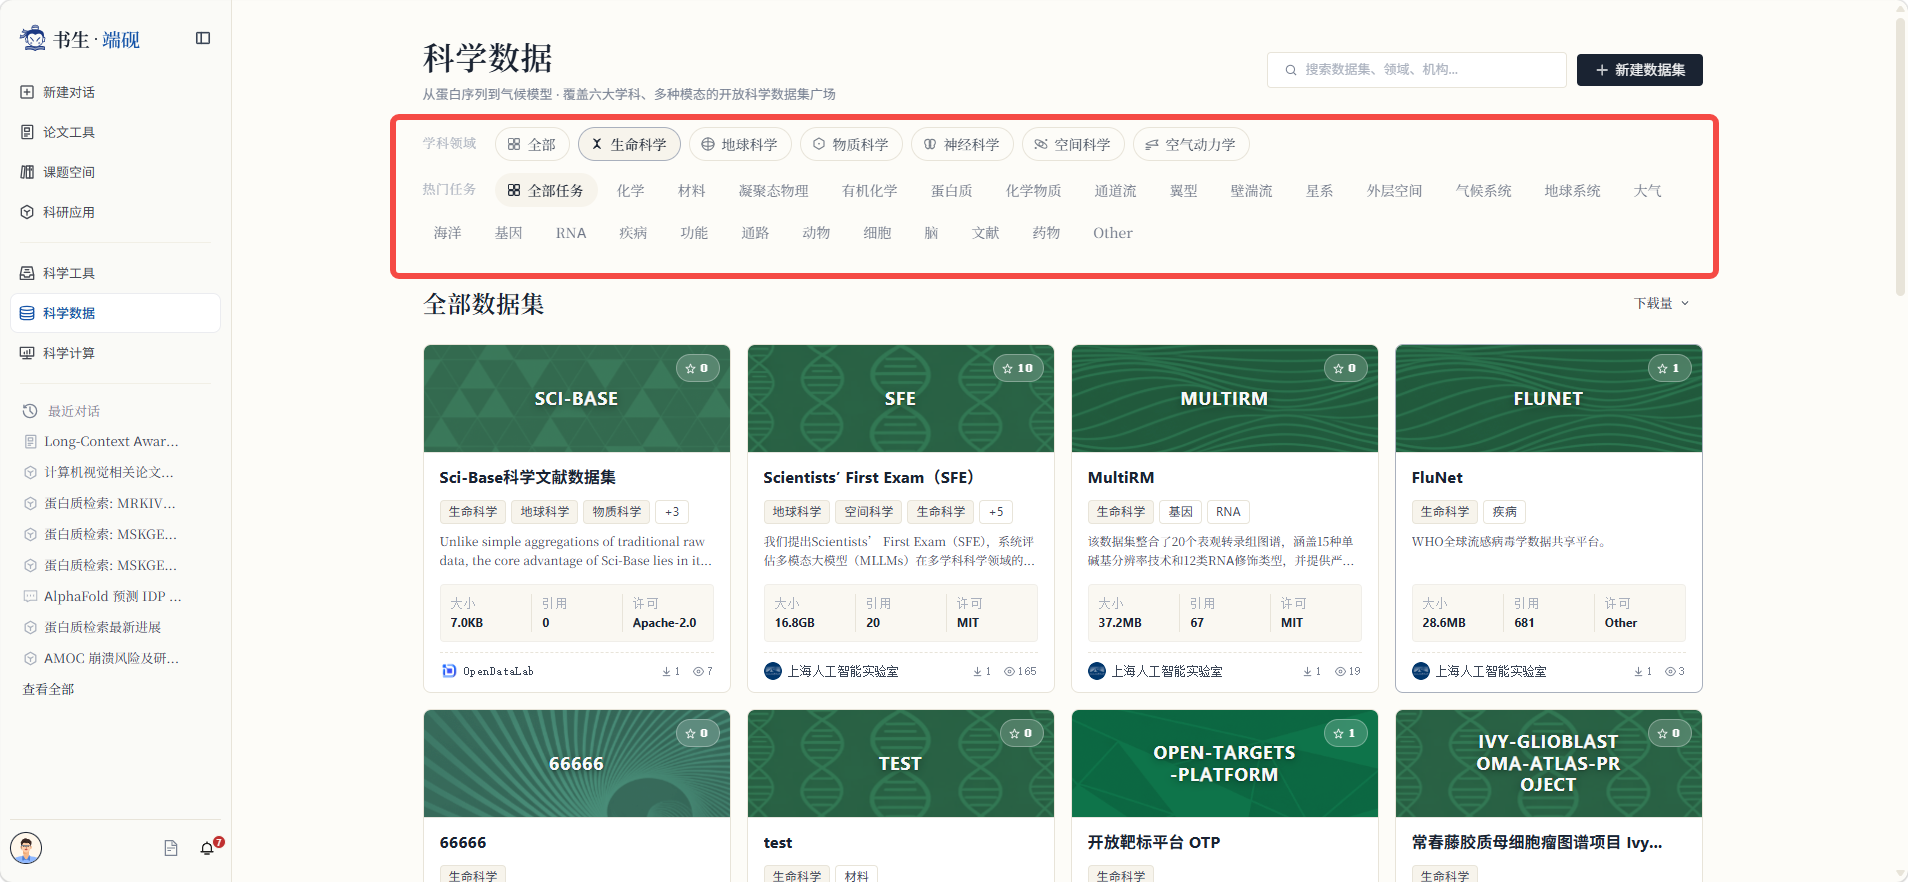Click the download count on Sci-Base card
Screen dimensions: 1908x882
[671, 671]
